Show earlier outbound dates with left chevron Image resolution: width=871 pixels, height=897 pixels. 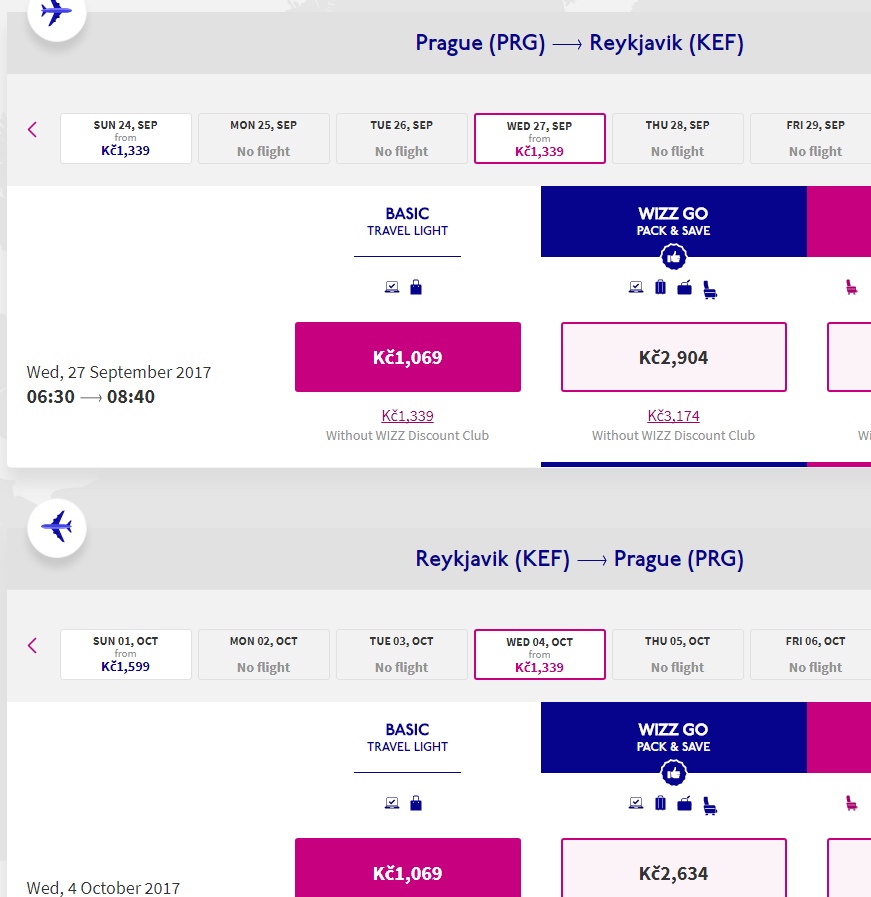[33, 130]
